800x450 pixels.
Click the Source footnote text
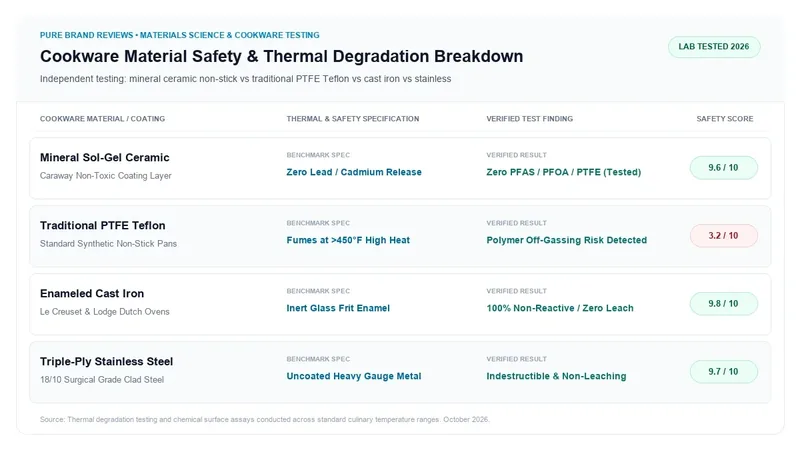[x=265, y=419]
